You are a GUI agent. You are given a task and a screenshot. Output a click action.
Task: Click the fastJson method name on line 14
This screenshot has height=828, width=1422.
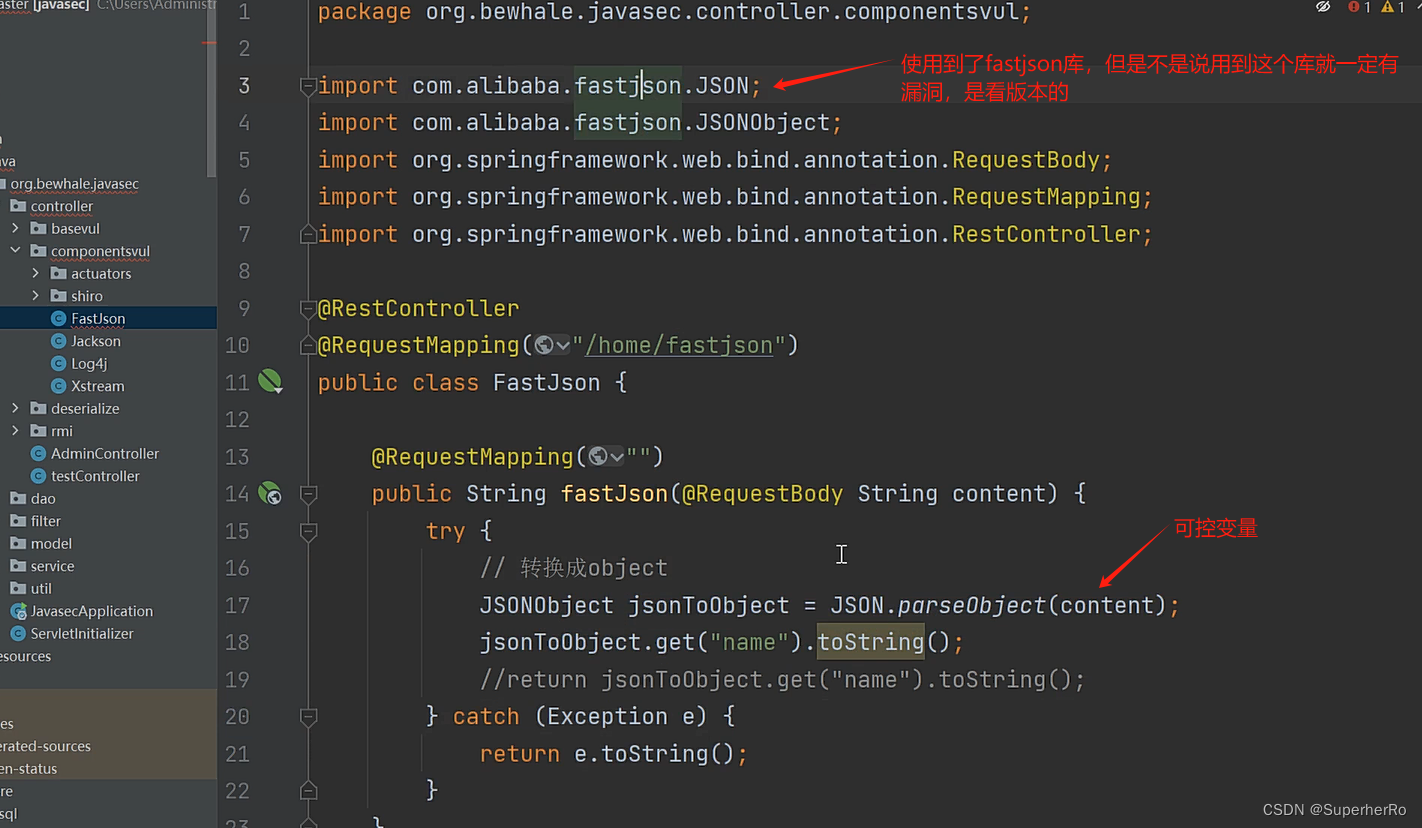pyautogui.click(x=614, y=493)
